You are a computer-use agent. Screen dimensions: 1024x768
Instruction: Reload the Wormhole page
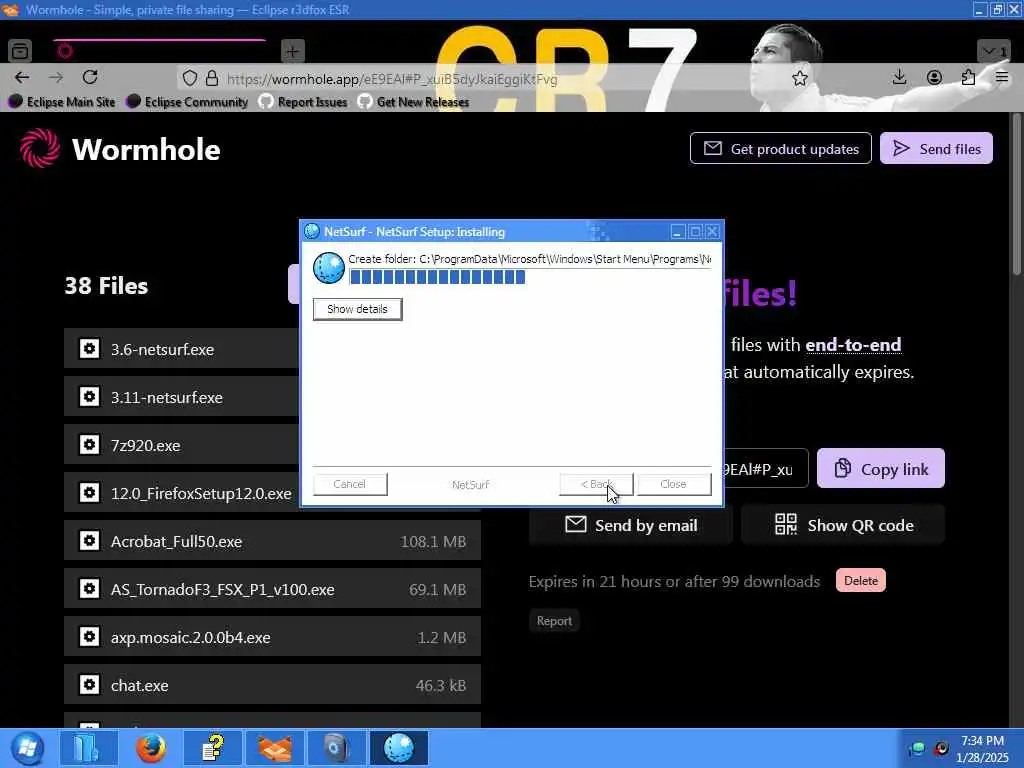[x=90, y=78]
